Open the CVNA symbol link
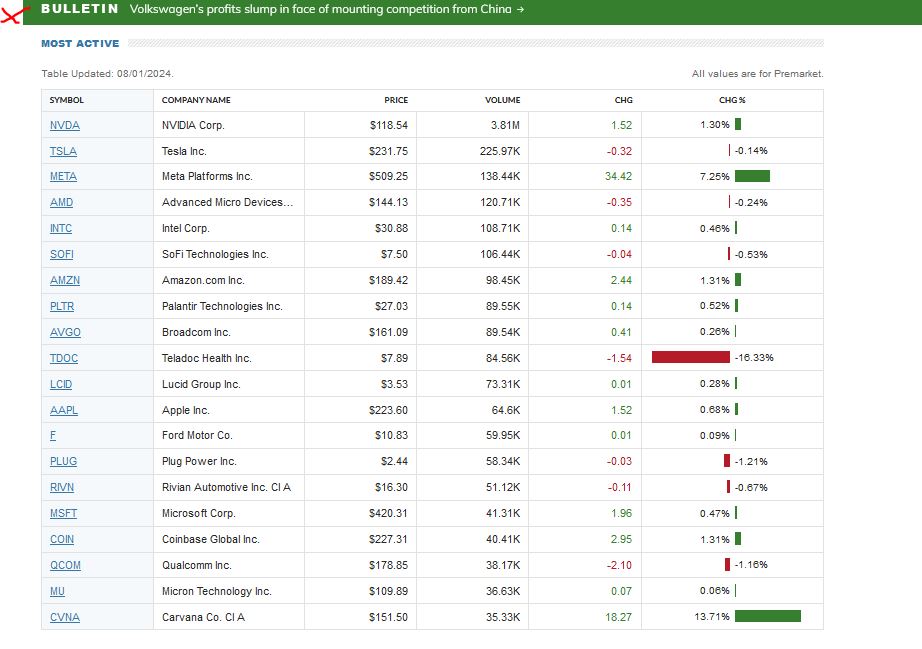Screen dimensions: 922x649 pyautogui.click(x=65, y=617)
